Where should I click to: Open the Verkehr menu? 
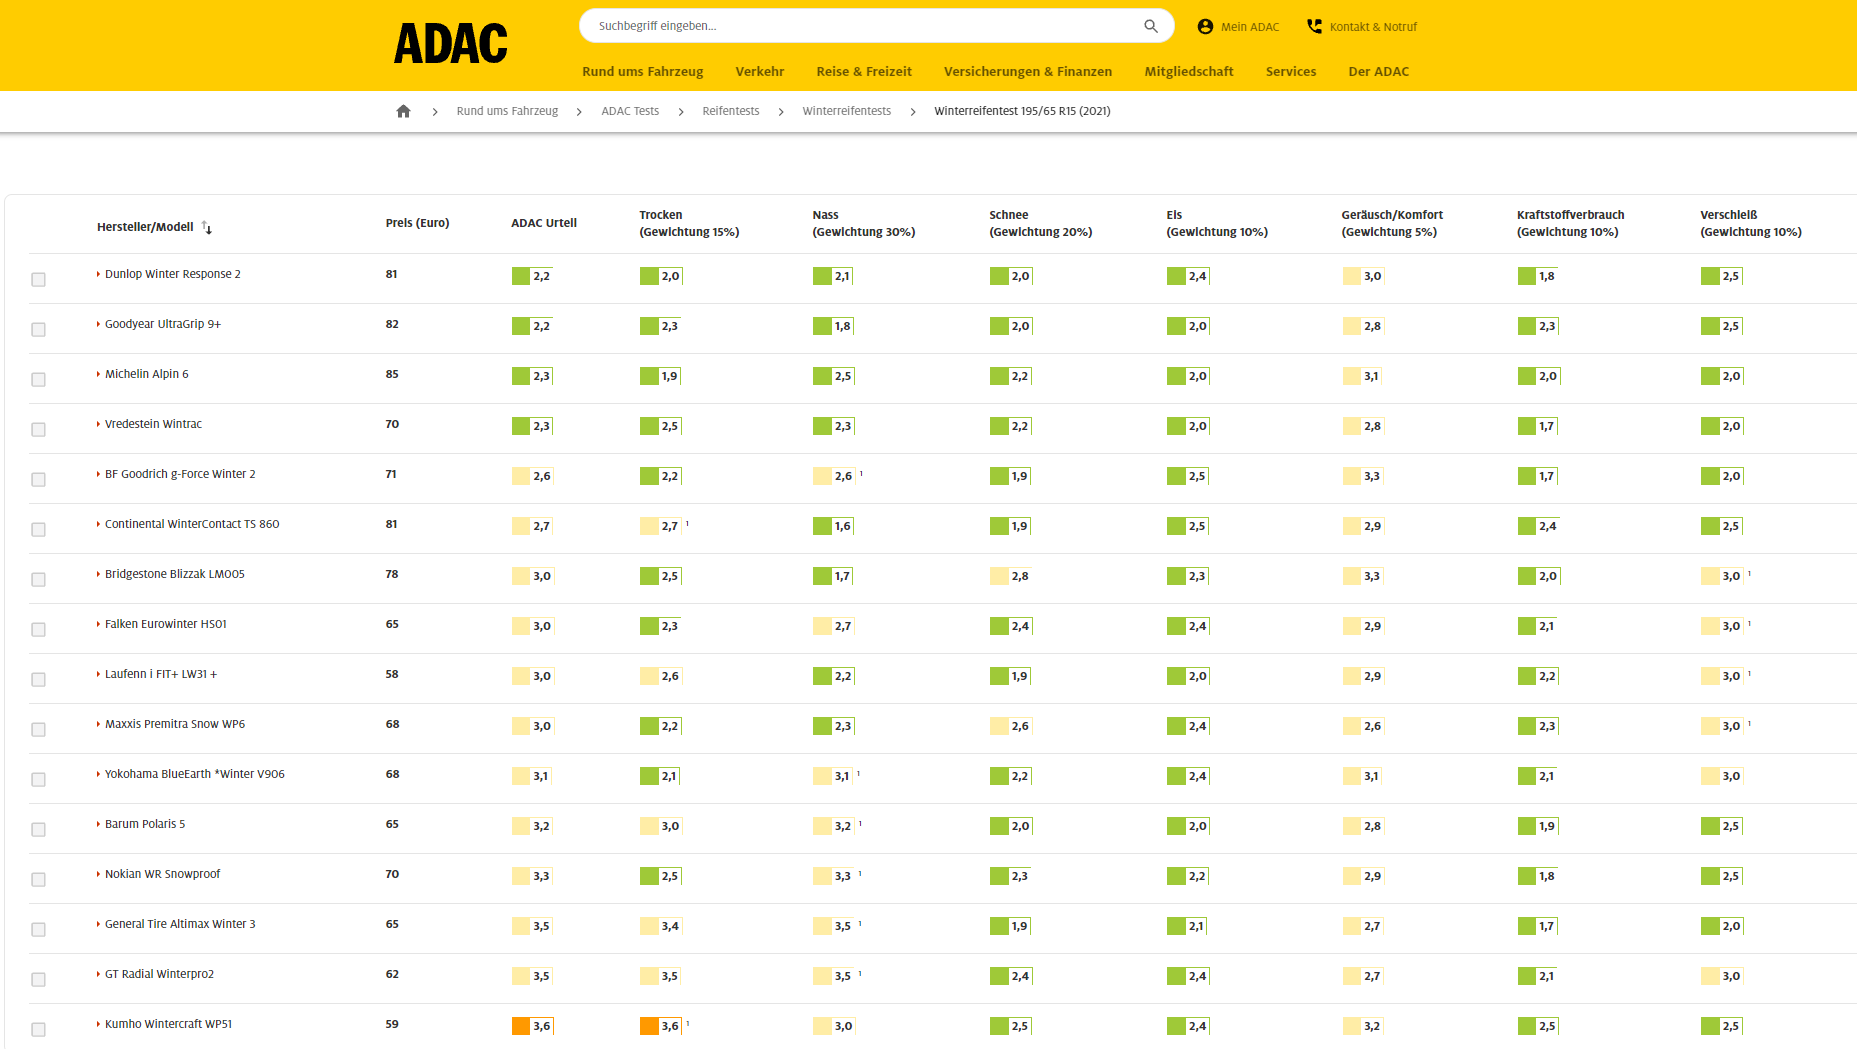coord(759,71)
